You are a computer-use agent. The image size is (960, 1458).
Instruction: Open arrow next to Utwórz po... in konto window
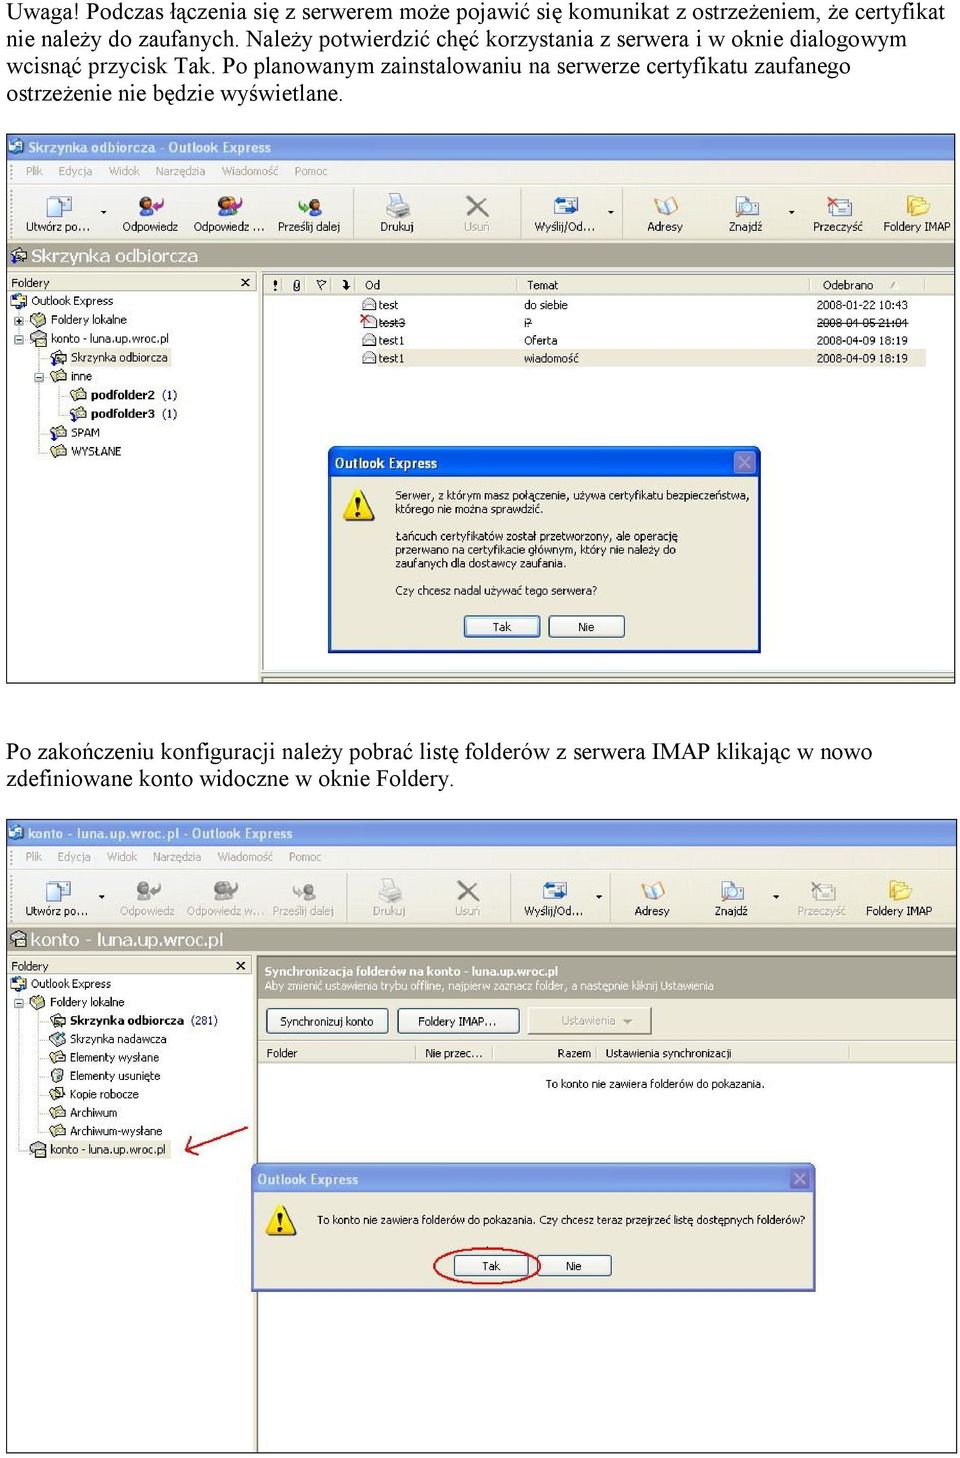coord(102,897)
